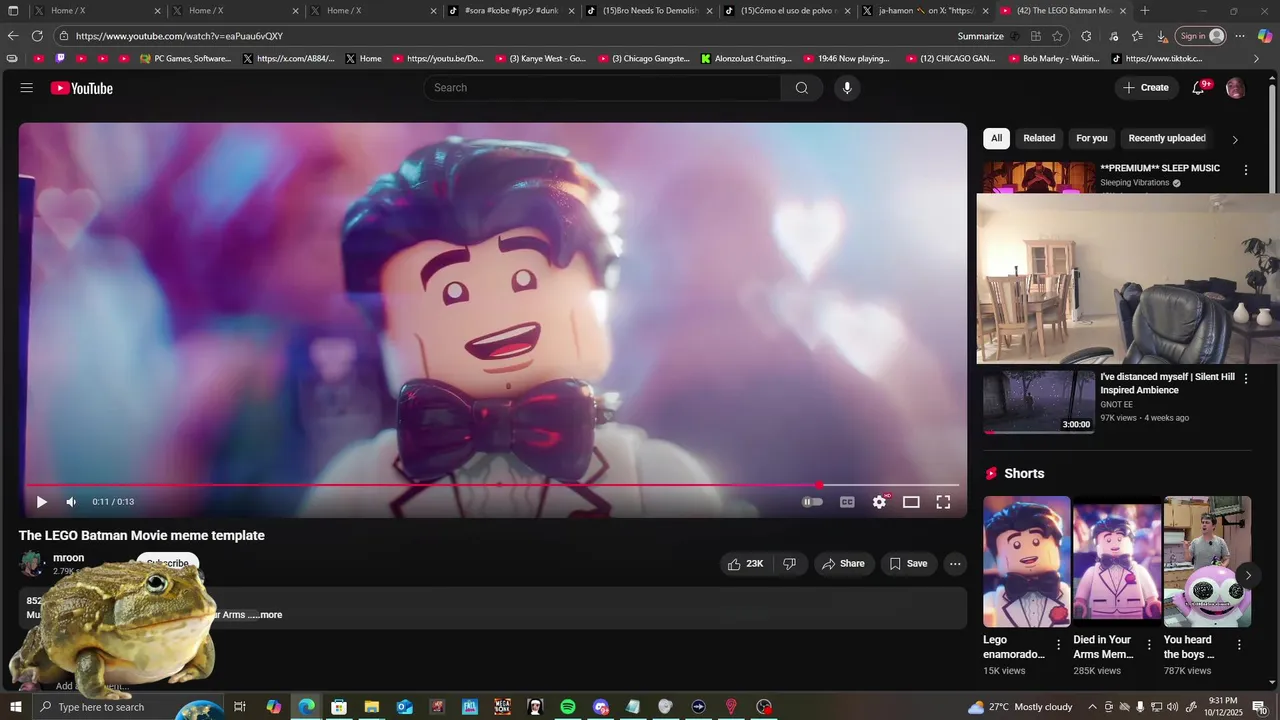Subscribe to the mroon channel
The image size is (1280, 720).
168,563
